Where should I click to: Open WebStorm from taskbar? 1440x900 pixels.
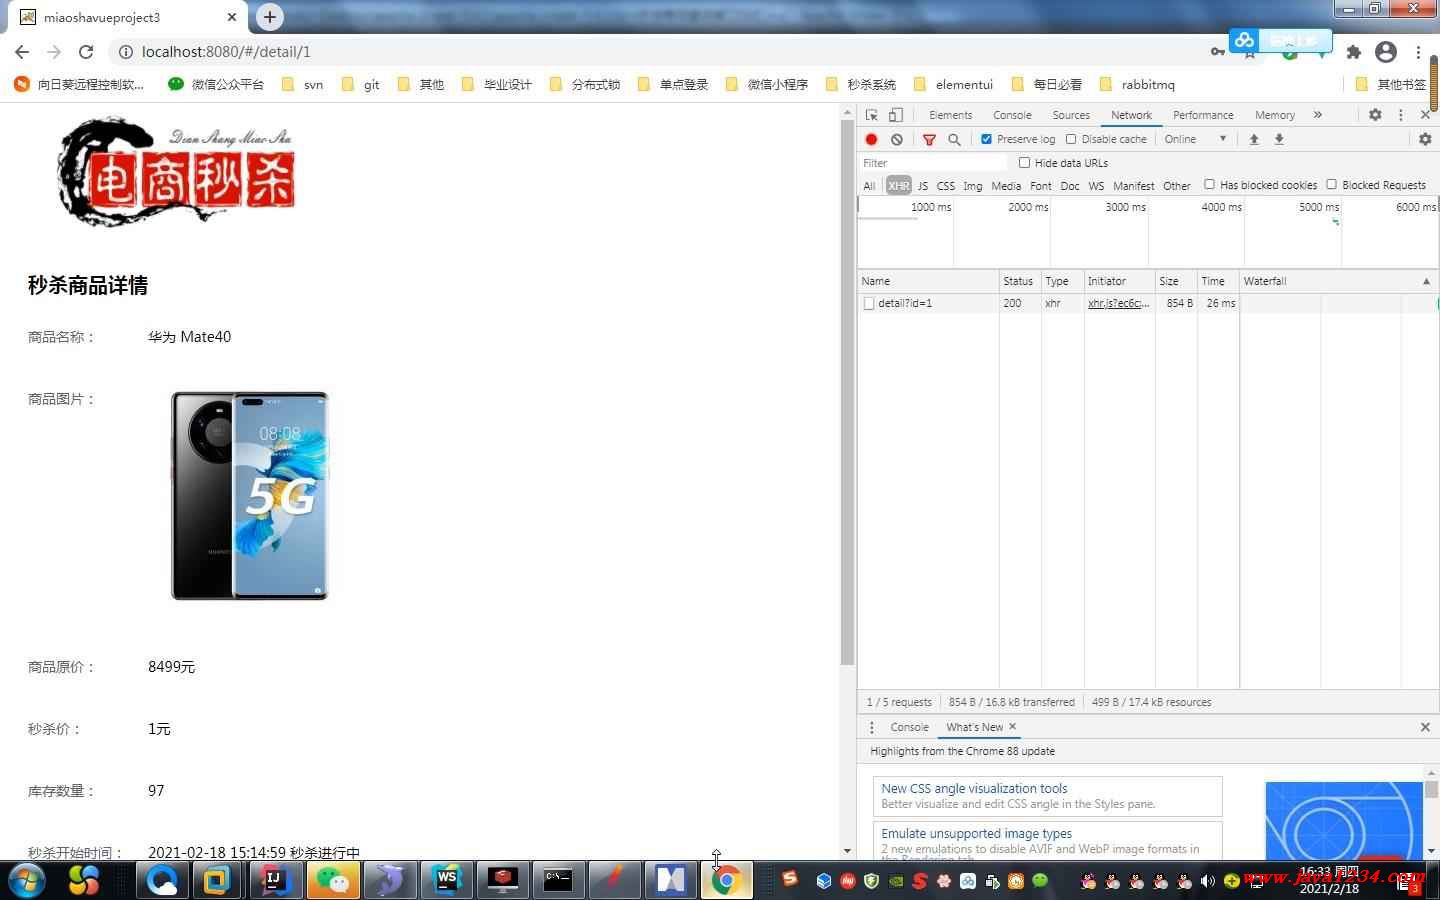[x=446, y=880]
